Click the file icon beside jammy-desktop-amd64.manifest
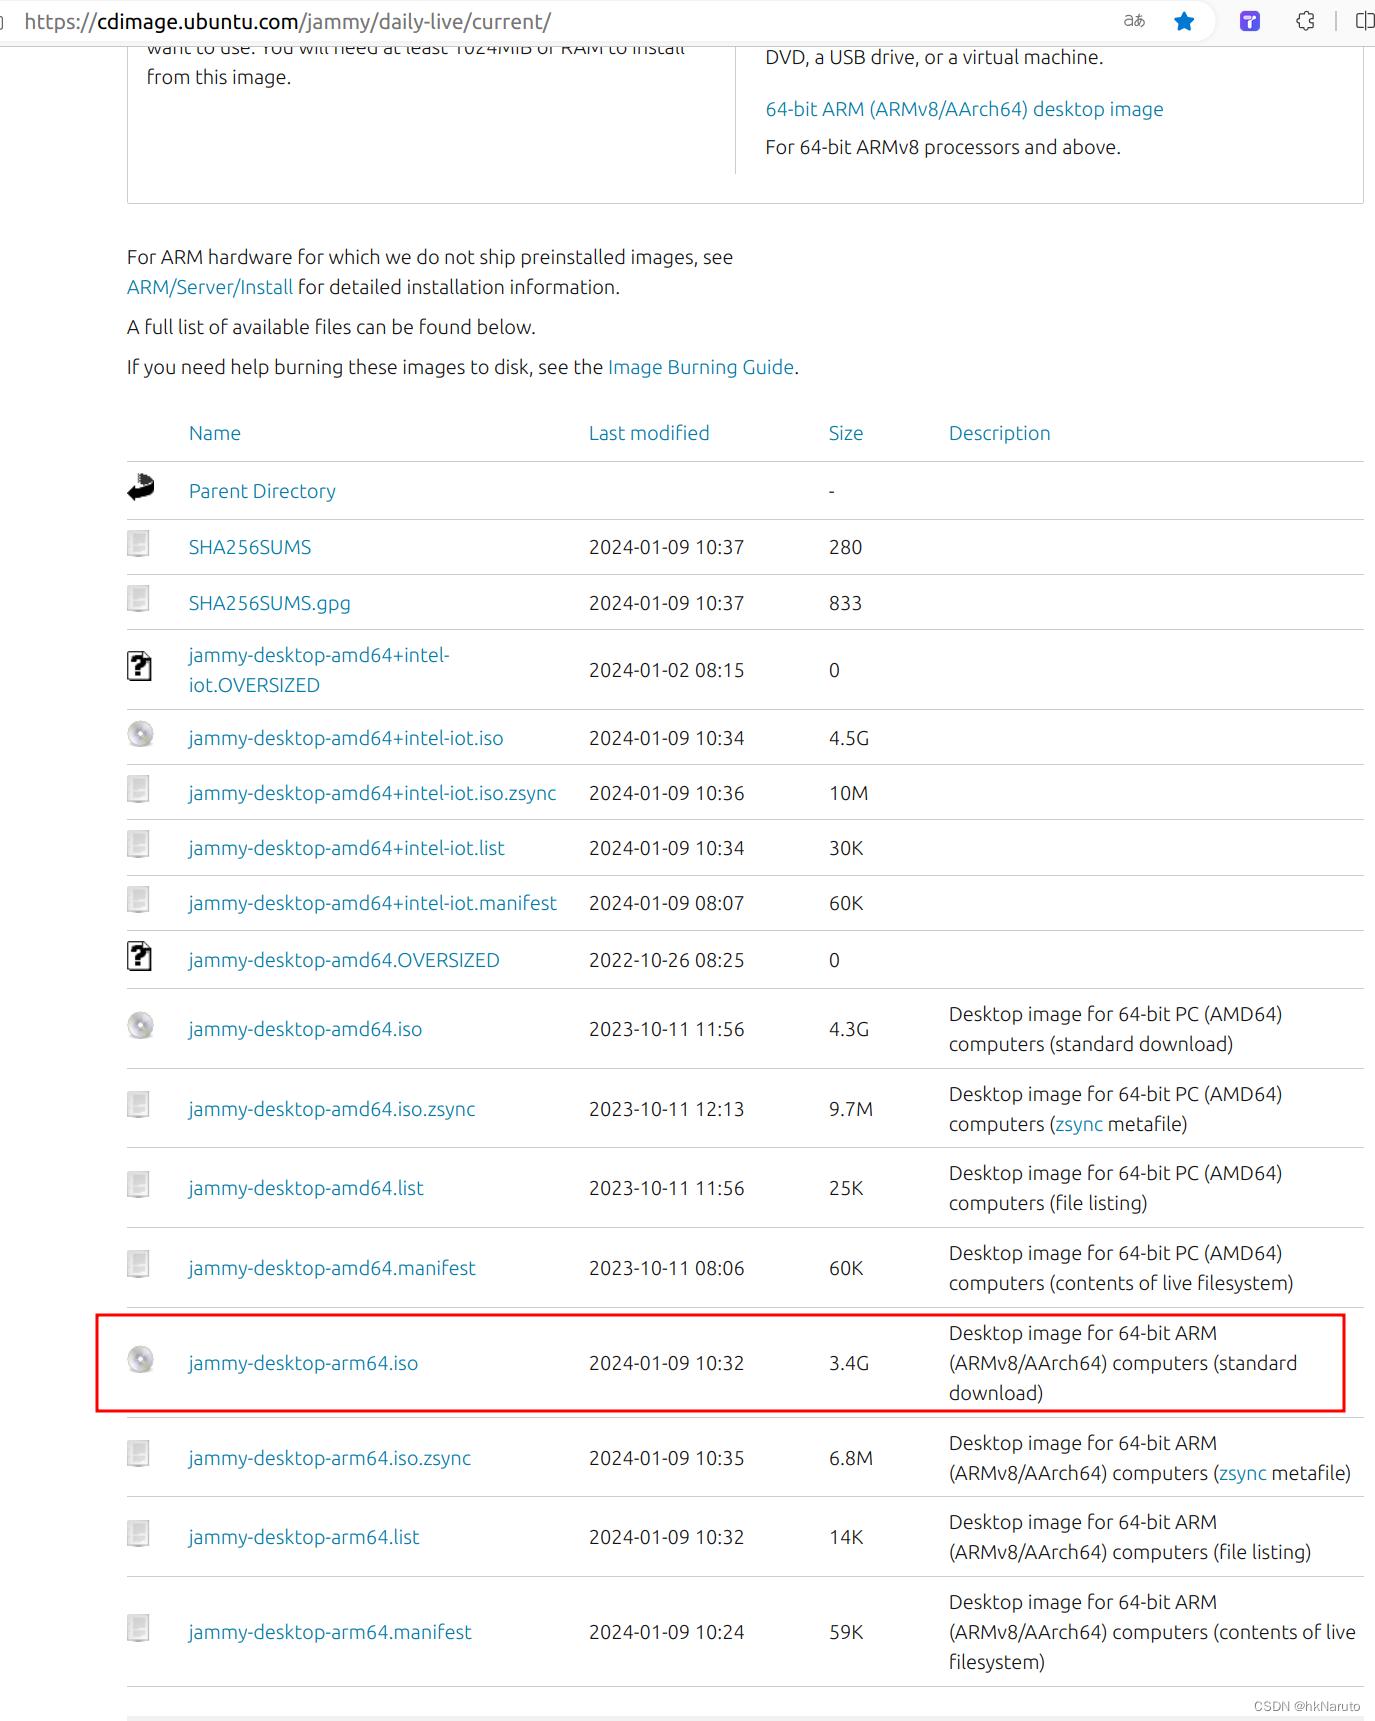Image resolution: width=1375 pixels, height=1721 pixels. click(139, 1264)
